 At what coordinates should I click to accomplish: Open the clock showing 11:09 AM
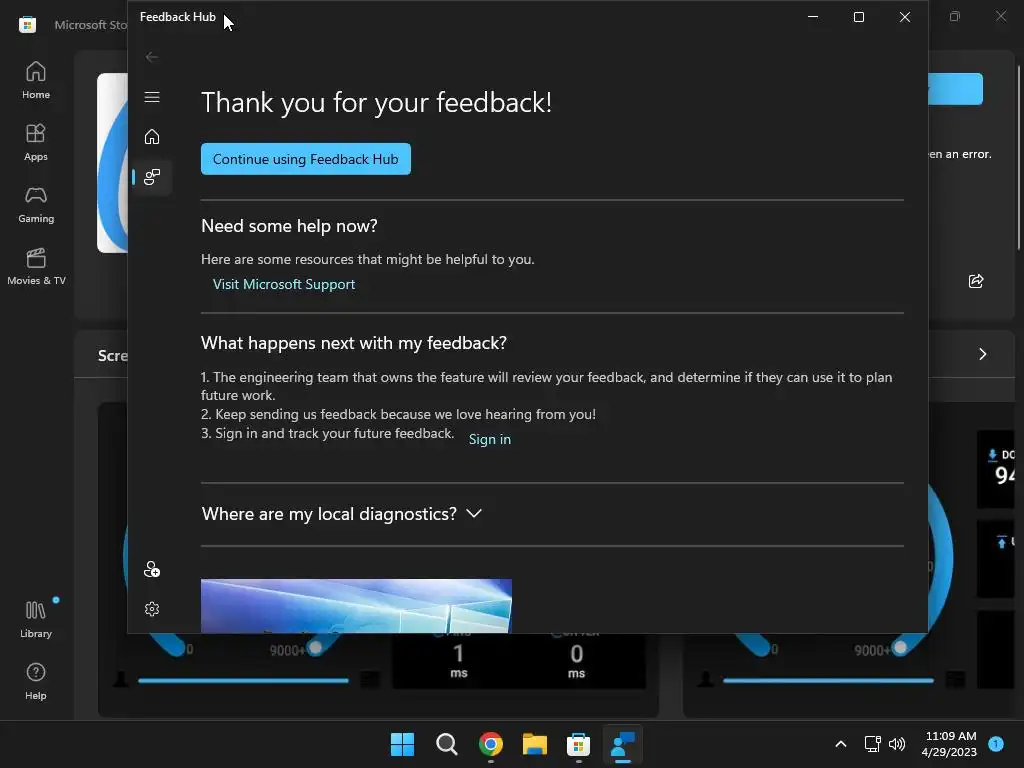pos(949,744)
